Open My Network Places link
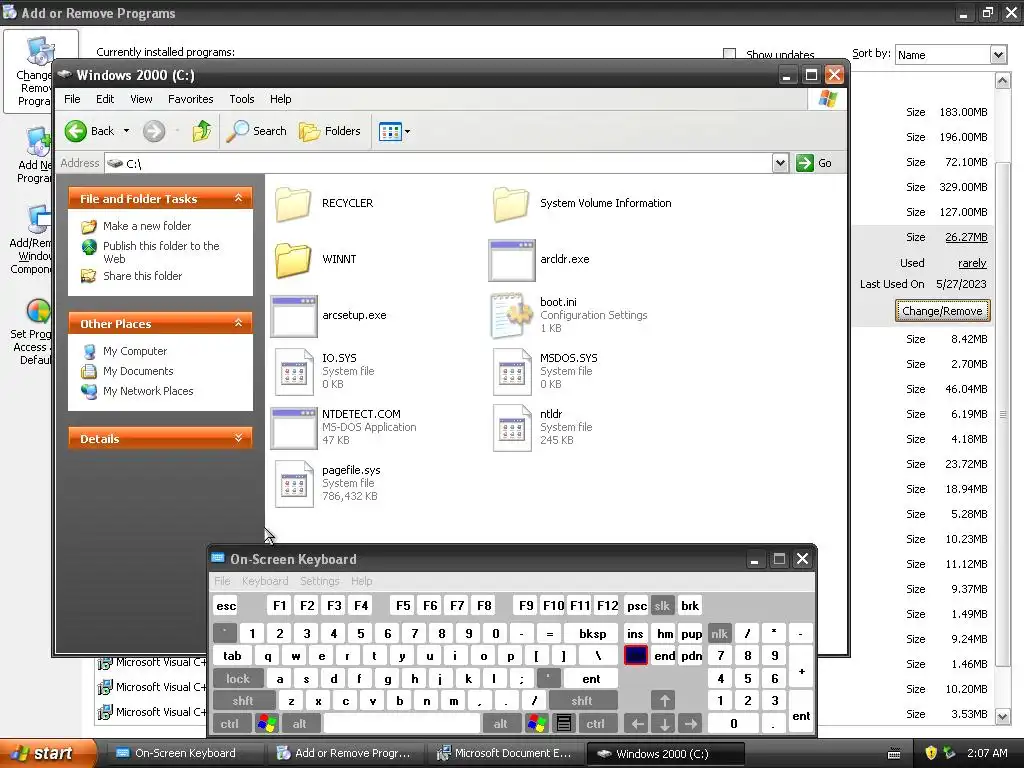 tap(148, 391)
